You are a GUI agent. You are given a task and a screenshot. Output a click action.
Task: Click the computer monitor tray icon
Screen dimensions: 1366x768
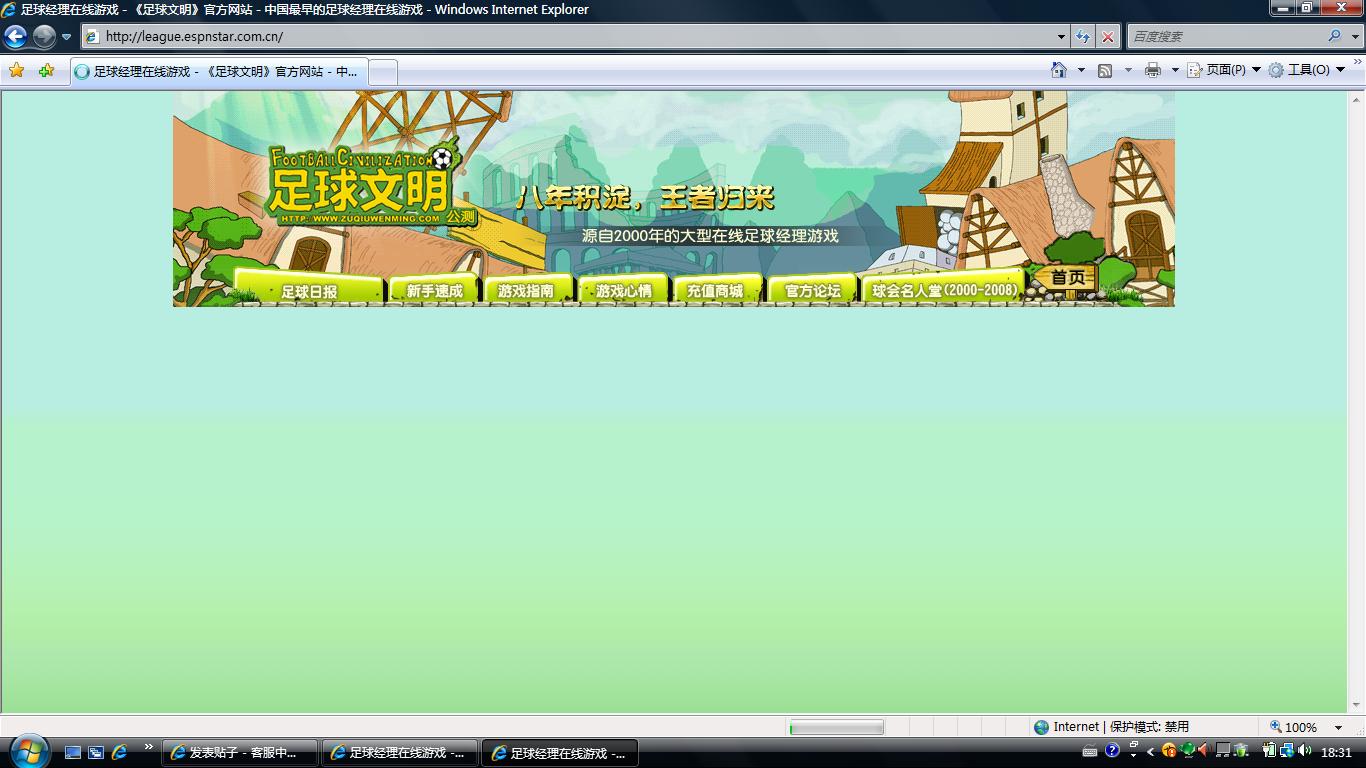[x=1222, y=750]
